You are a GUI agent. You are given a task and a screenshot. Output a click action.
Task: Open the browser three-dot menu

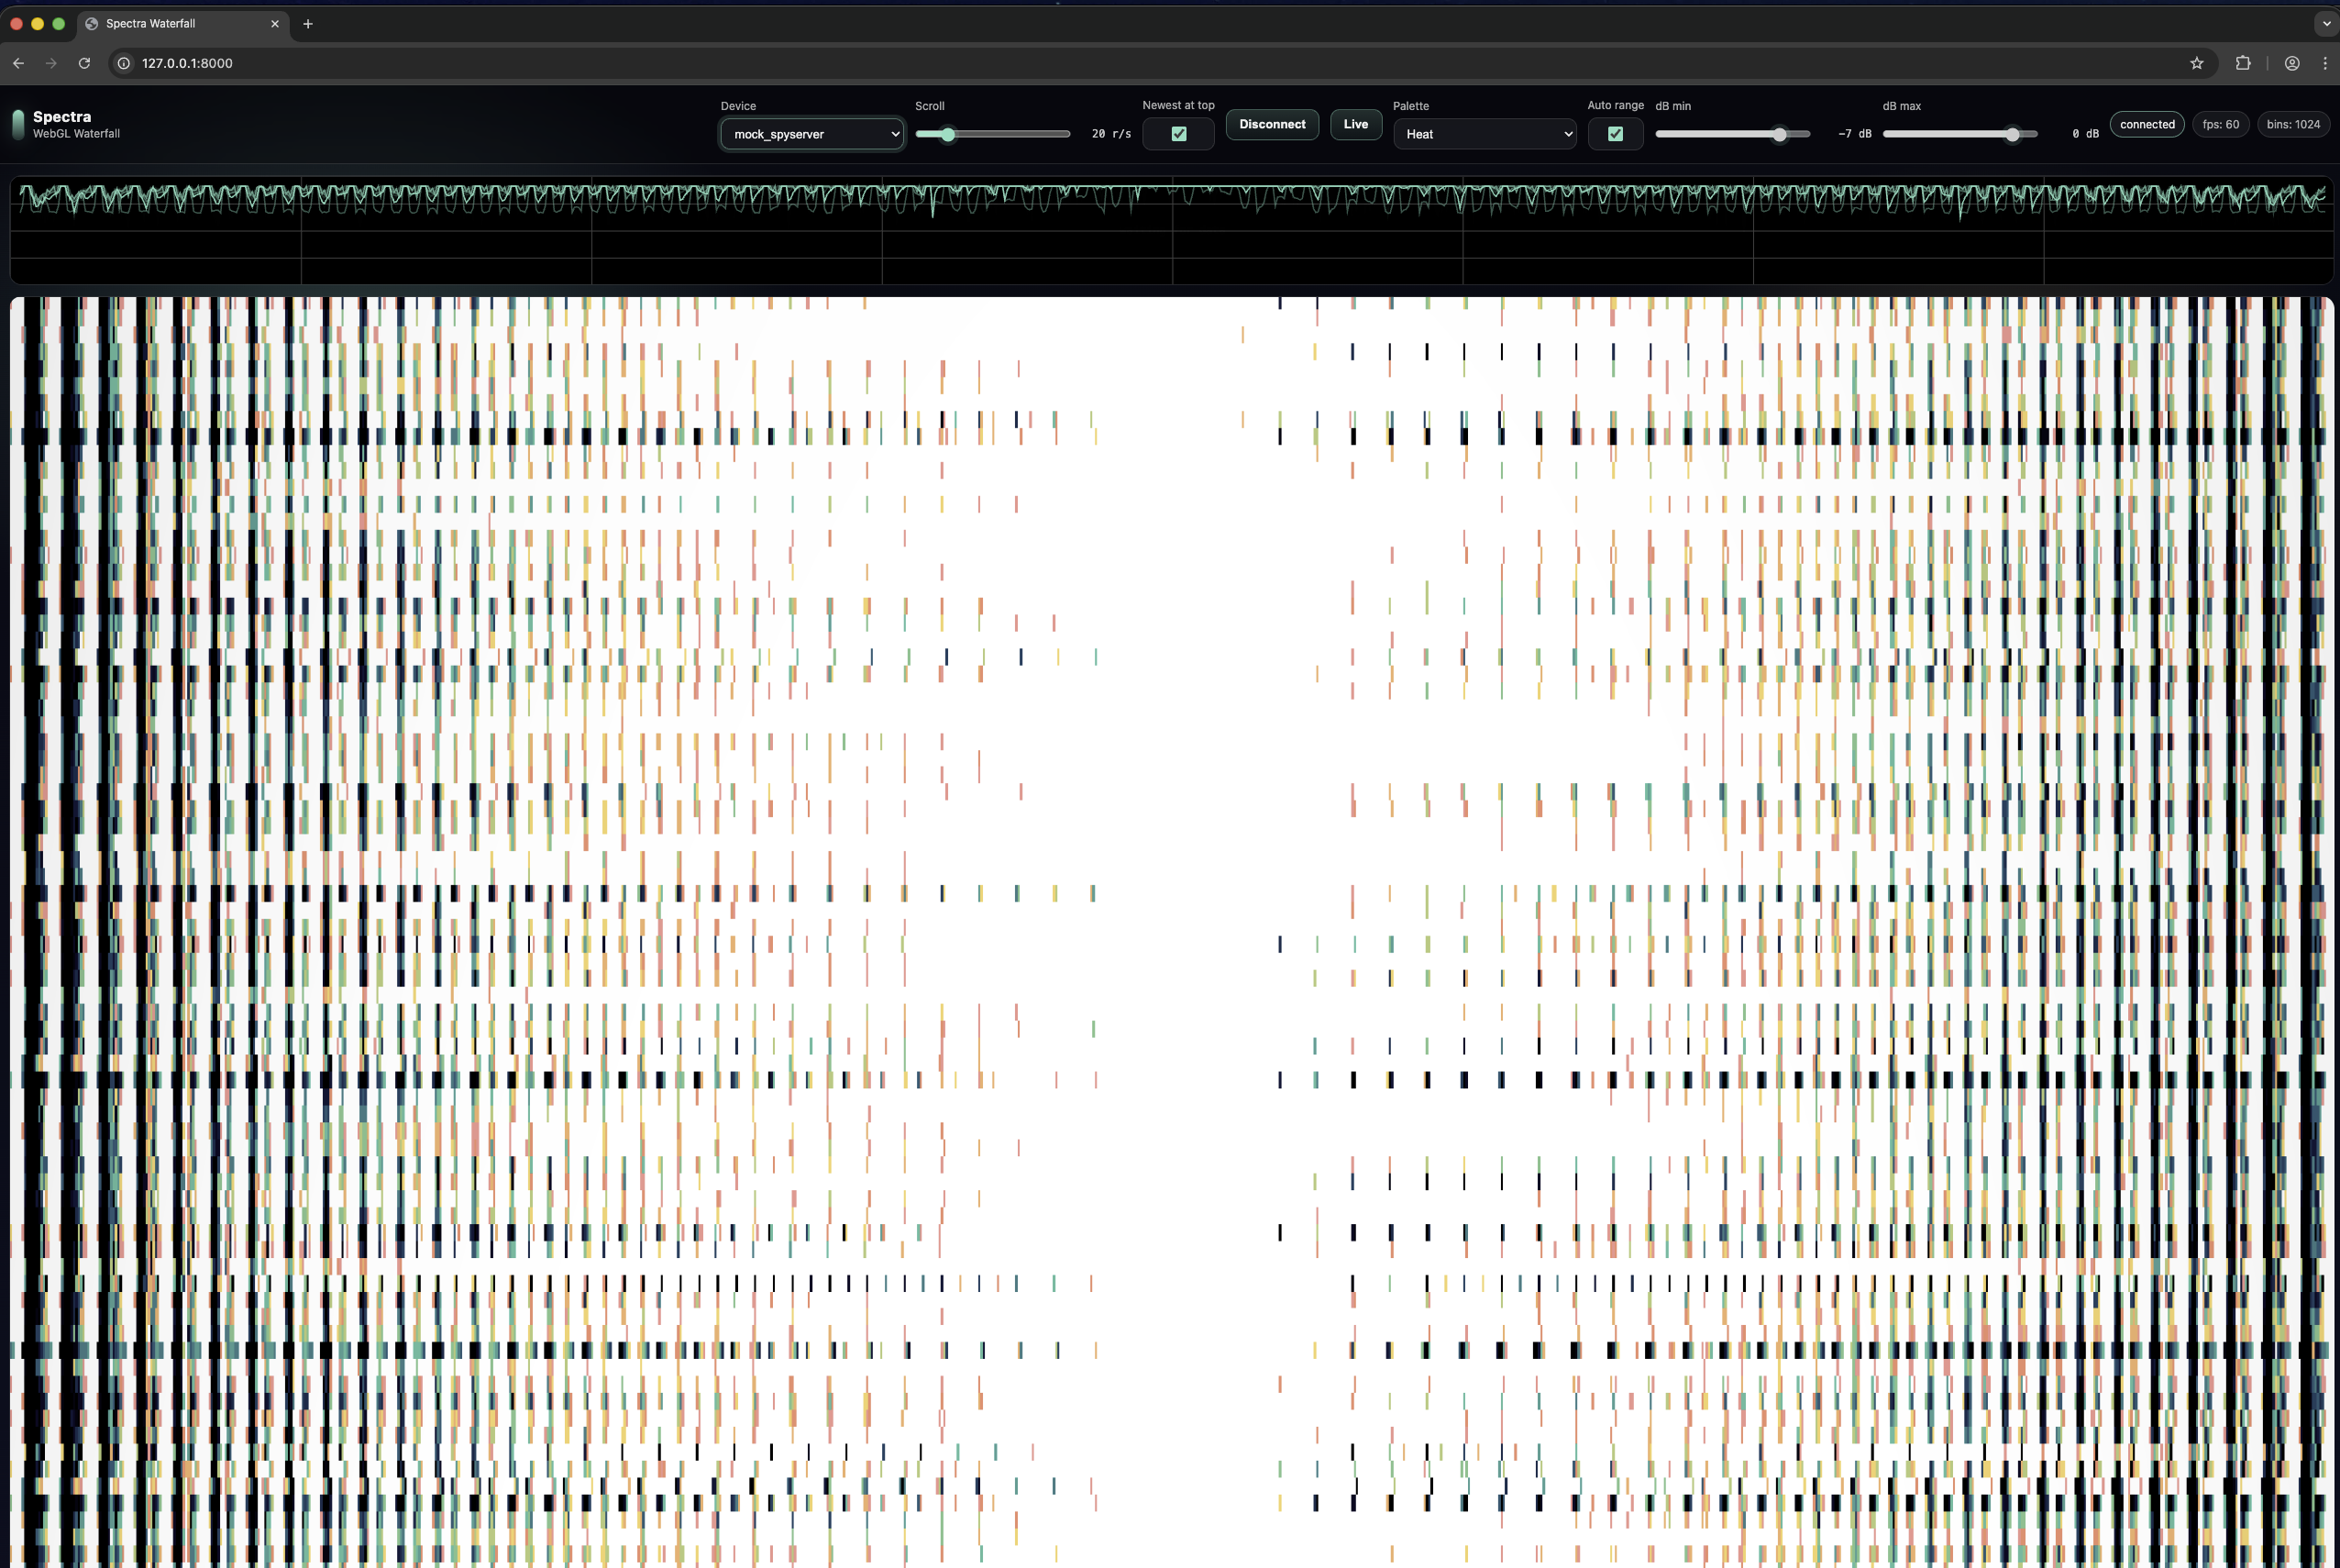2326,63
